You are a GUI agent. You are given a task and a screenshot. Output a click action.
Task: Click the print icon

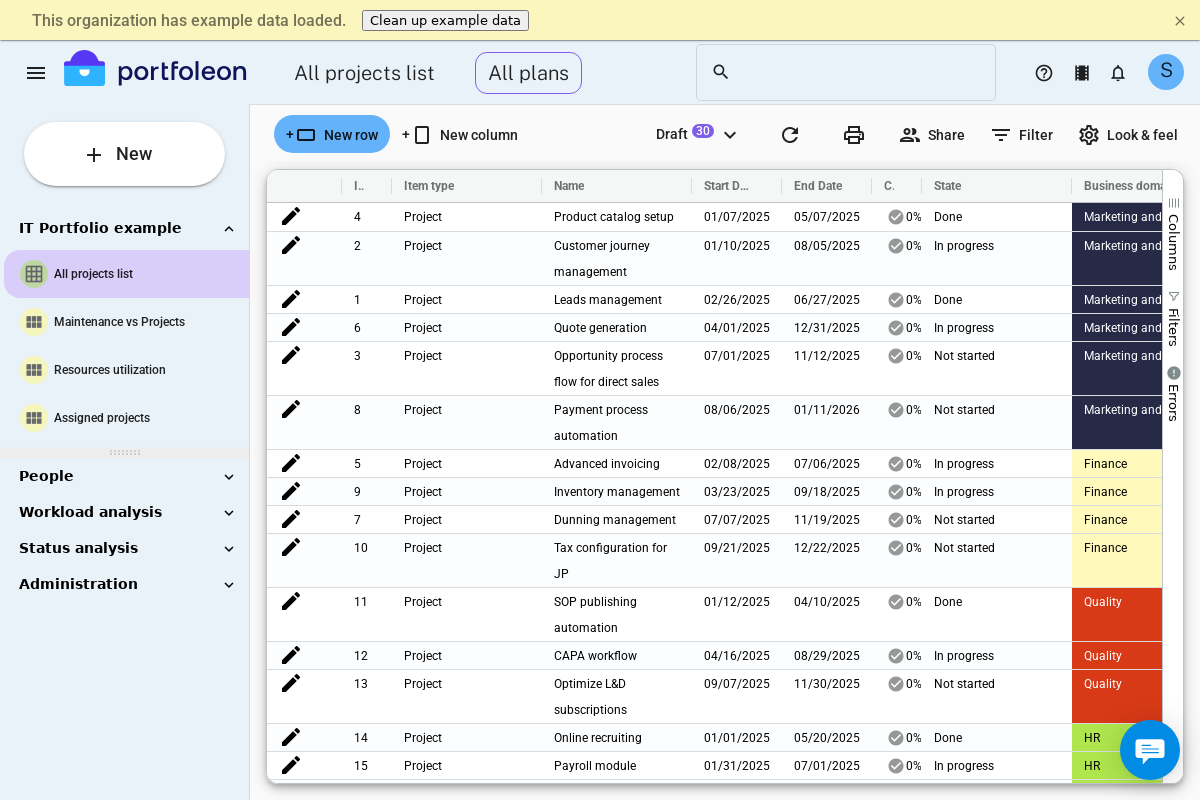tap(854, 135)
